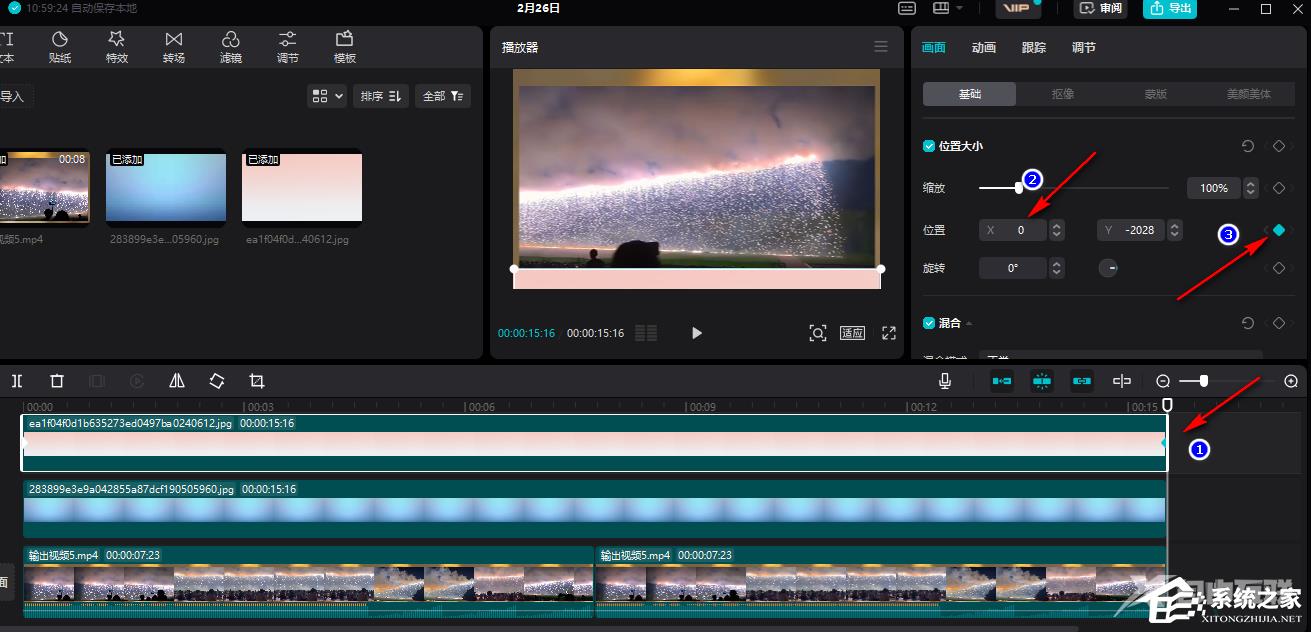The image size is (1311, 632).
Task: Open the media view mode dropdown
Action: (328, 96)
